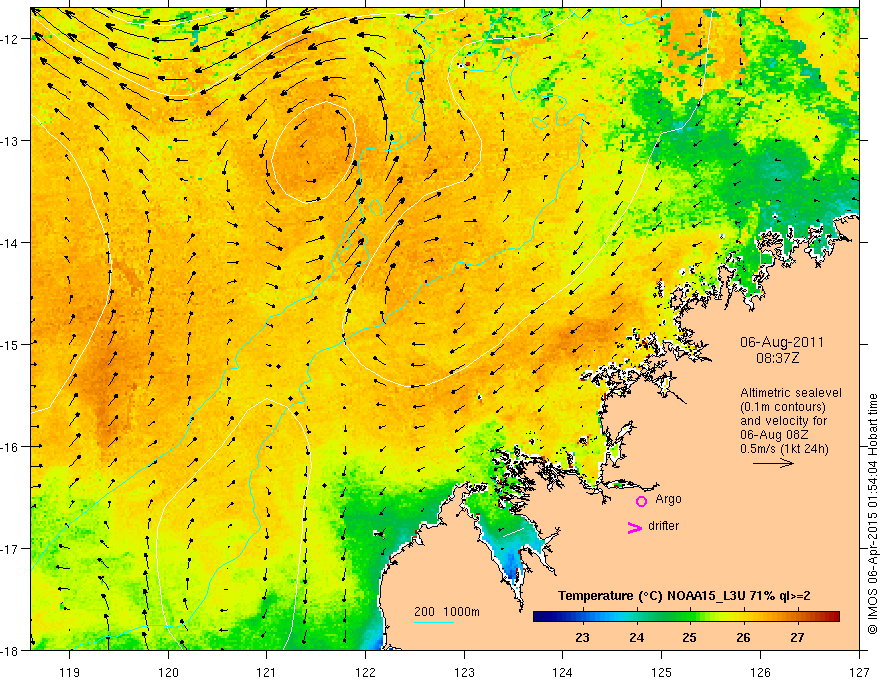
Task: Click the '(0.1m contours)' caption line
Action: [x=783, y=407]
